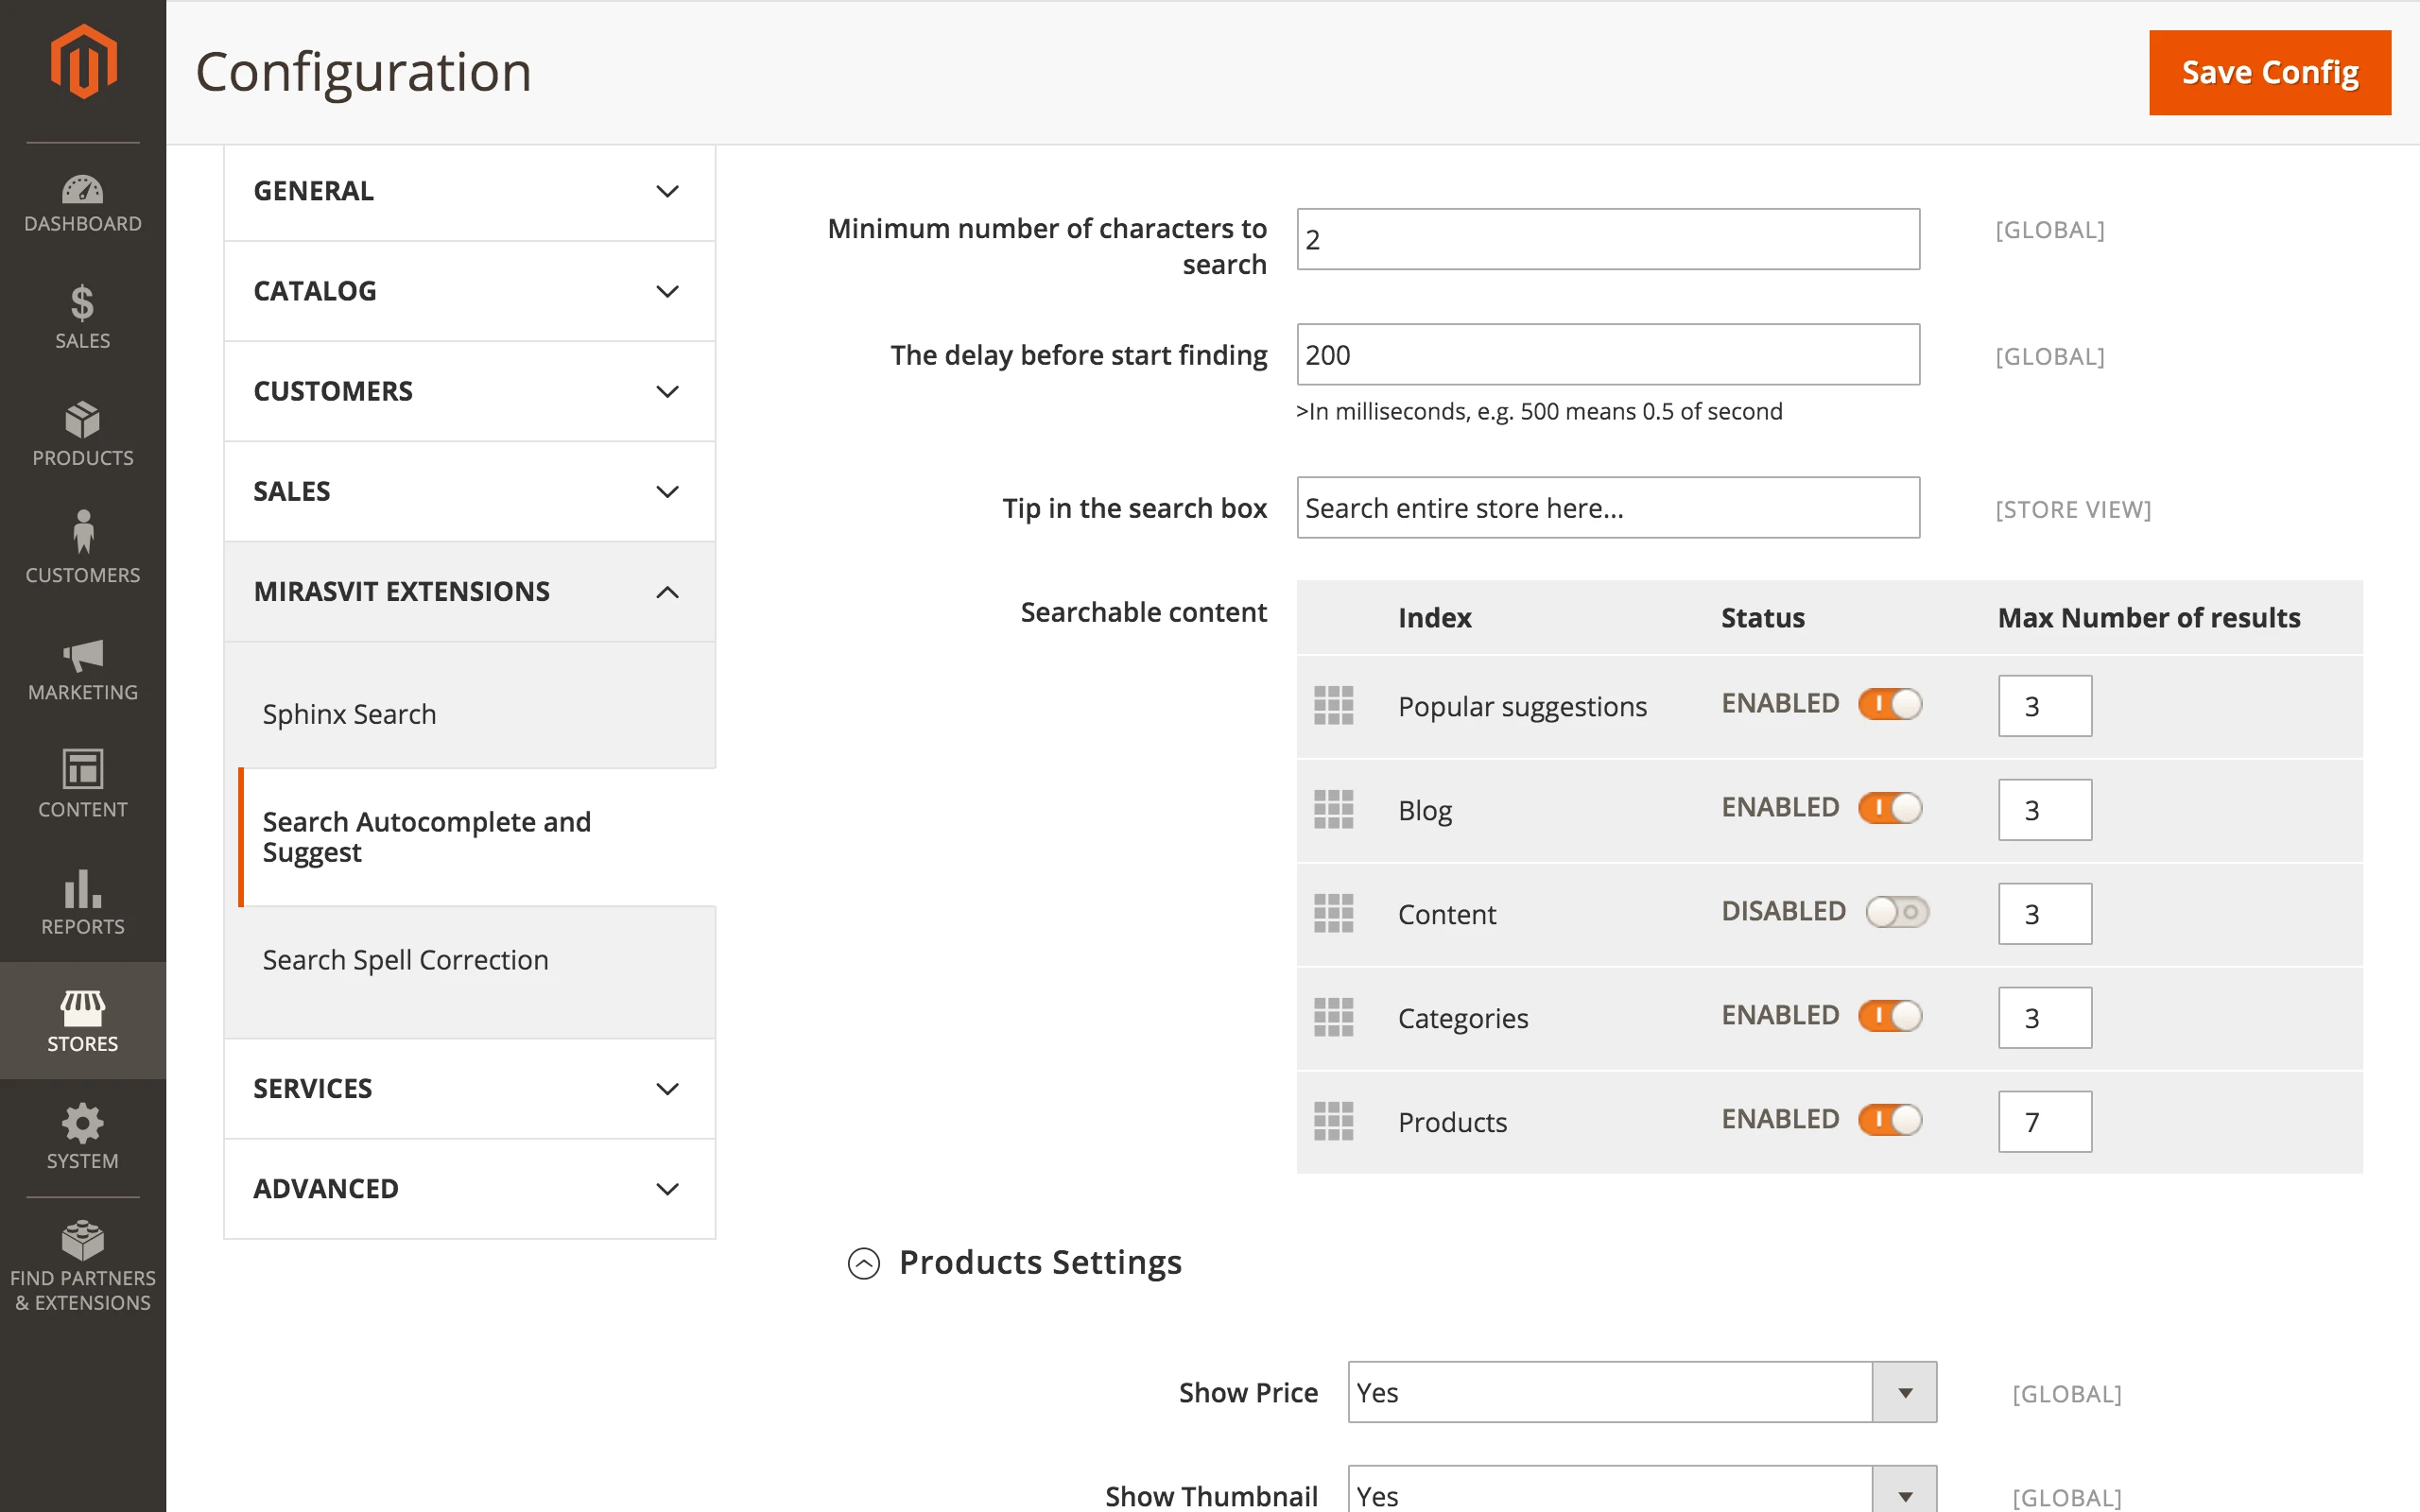The image size is (2420, 1512).
Task: Open the Sales dollar icon menu
Action: click(x=82, y=318)
